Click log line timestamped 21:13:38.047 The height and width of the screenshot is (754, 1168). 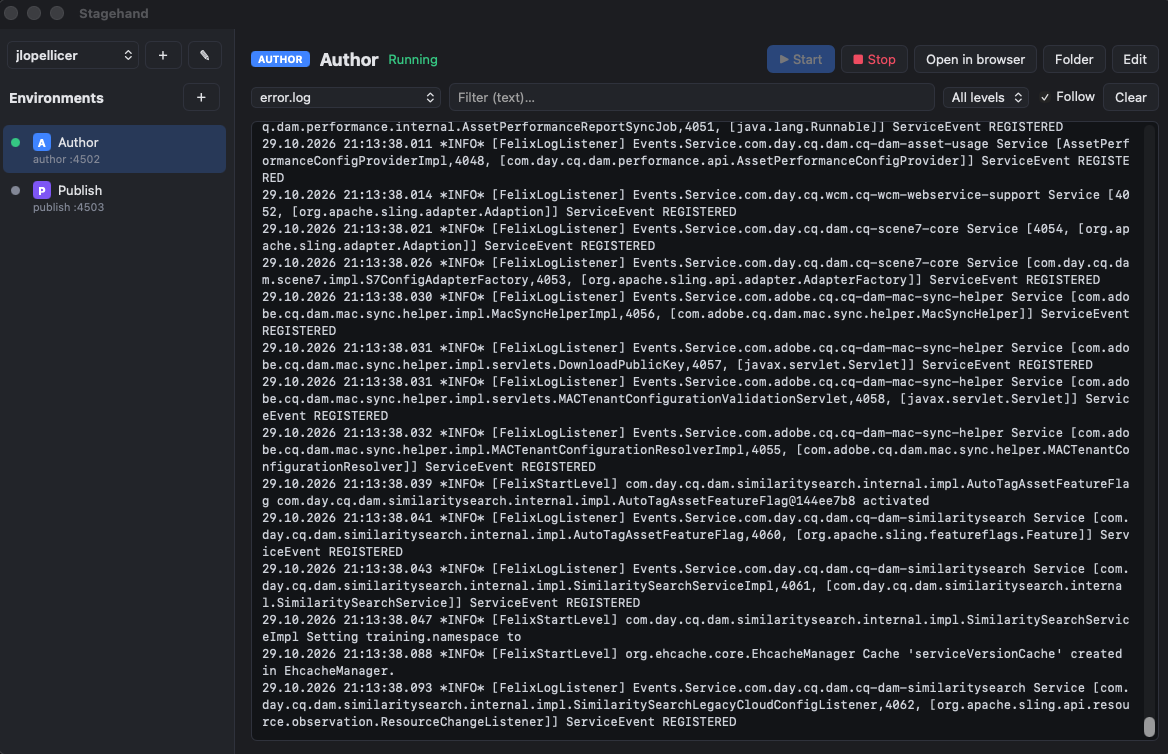[x=696, y=628]
